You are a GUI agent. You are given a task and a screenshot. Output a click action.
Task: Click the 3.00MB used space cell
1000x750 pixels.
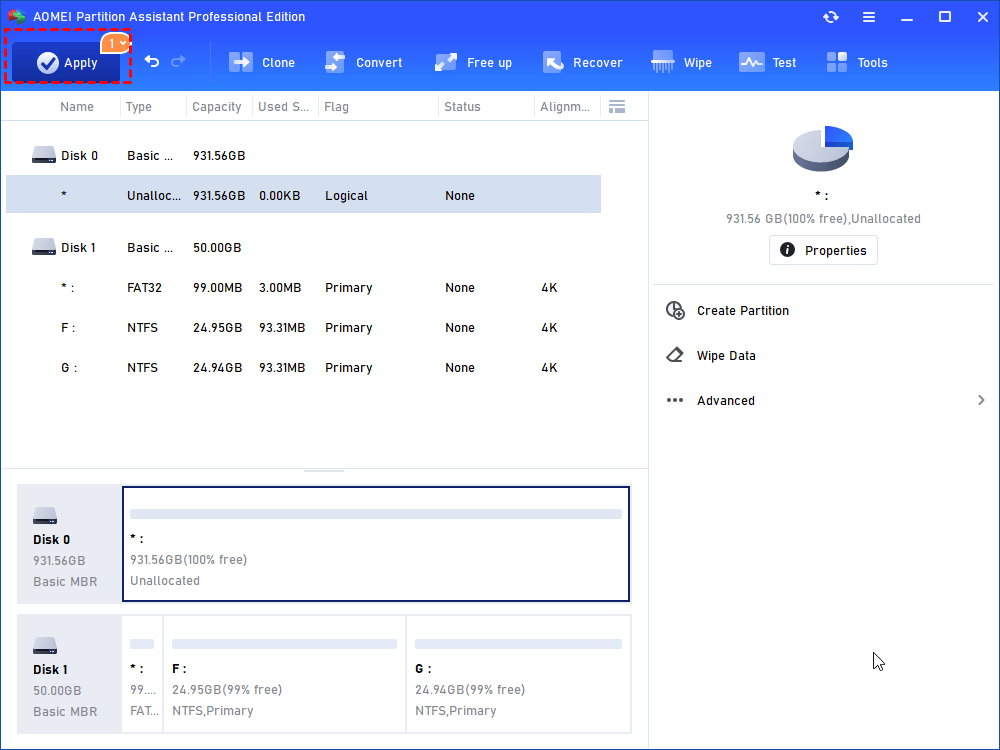click(x=280, y=288)
